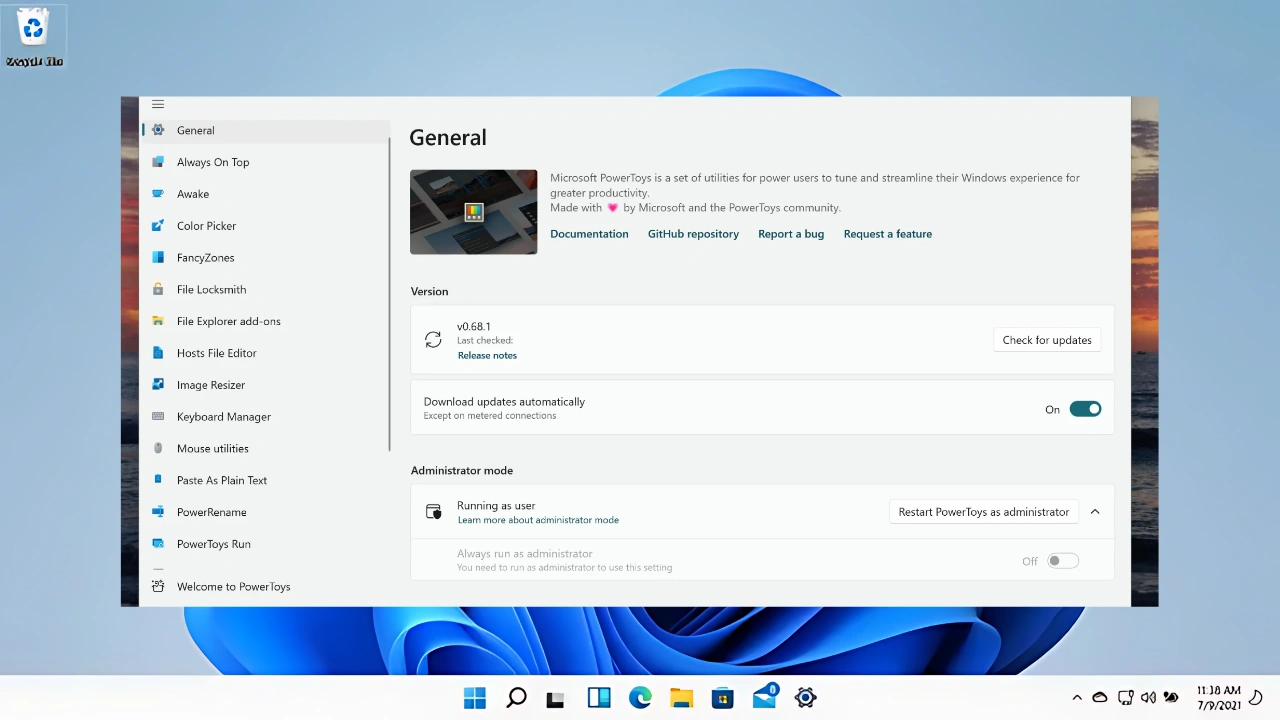Open taskbar clock and date
The width and height of the screenshot is (1280, 720).
pyautogui.click(x=1219, y=698)
